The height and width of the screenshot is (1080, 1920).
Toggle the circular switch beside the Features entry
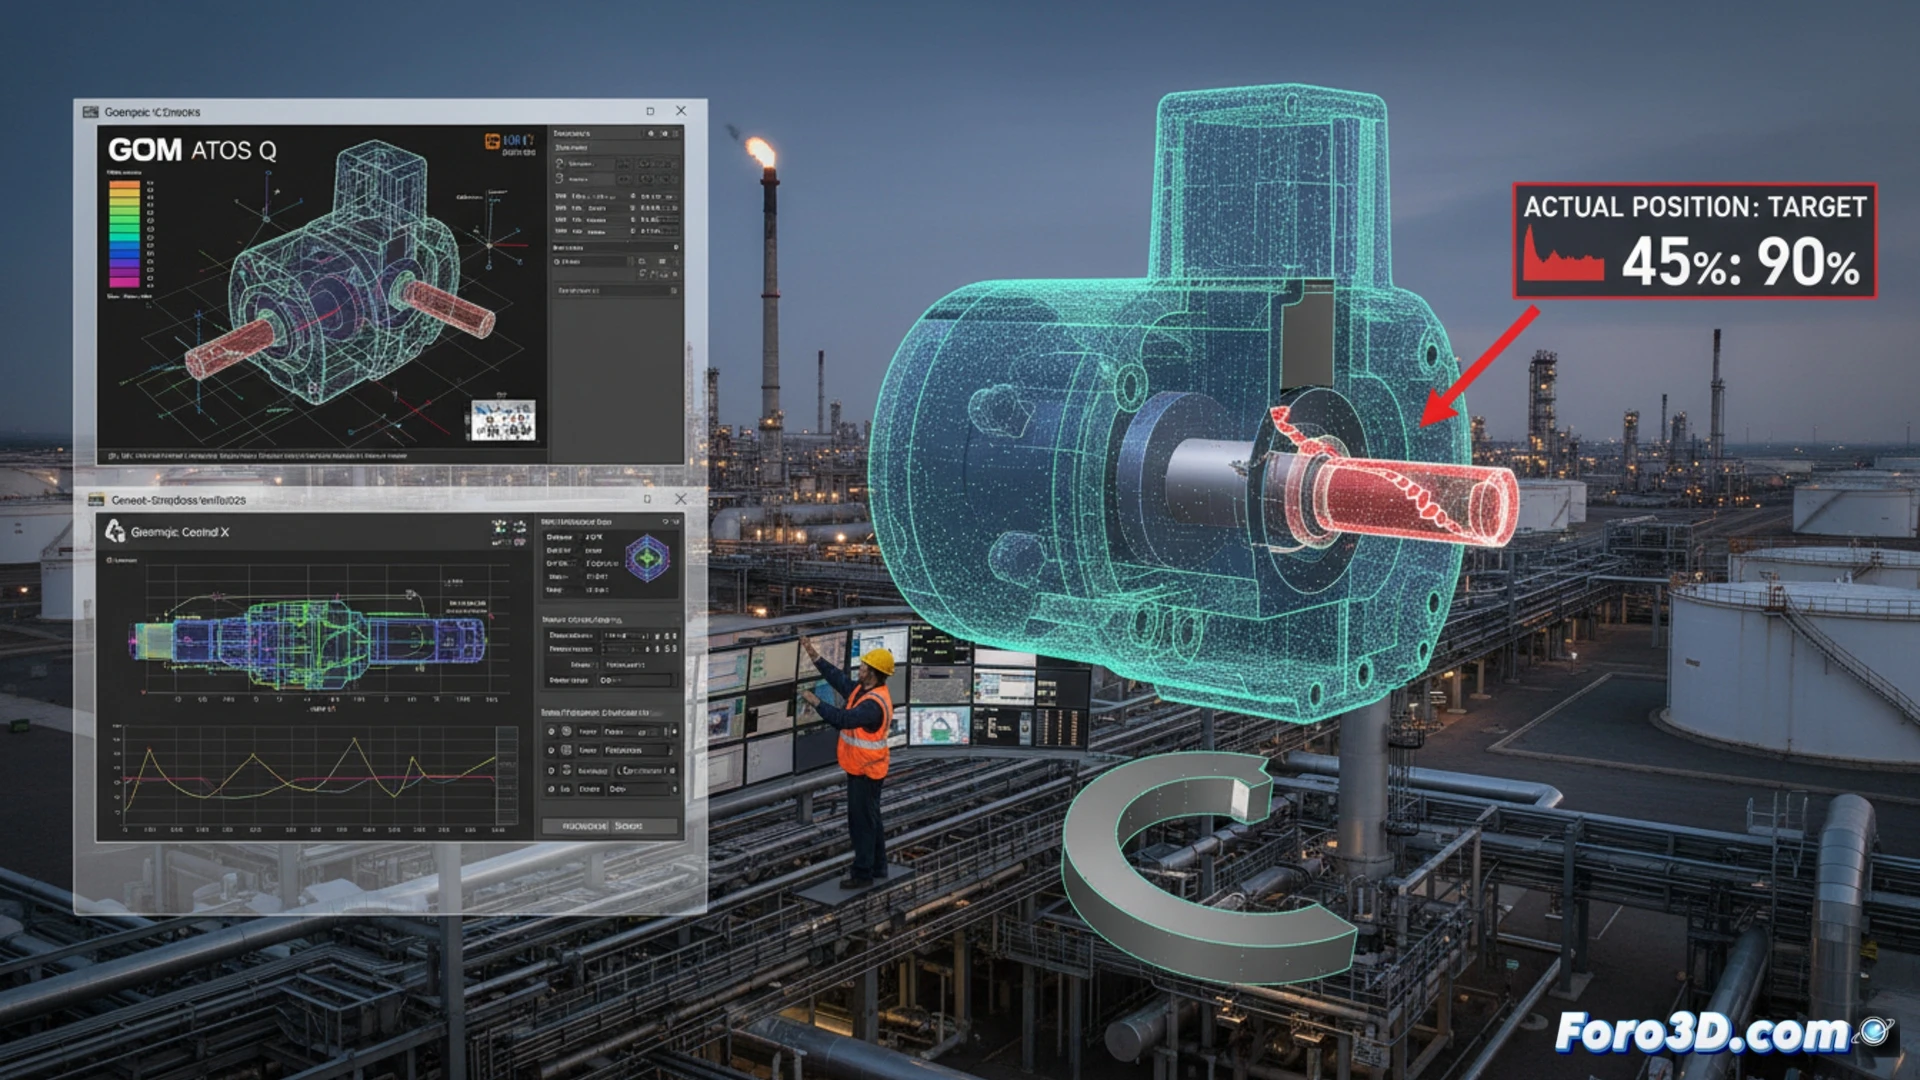pyautogui.click(x=552, y=751)
